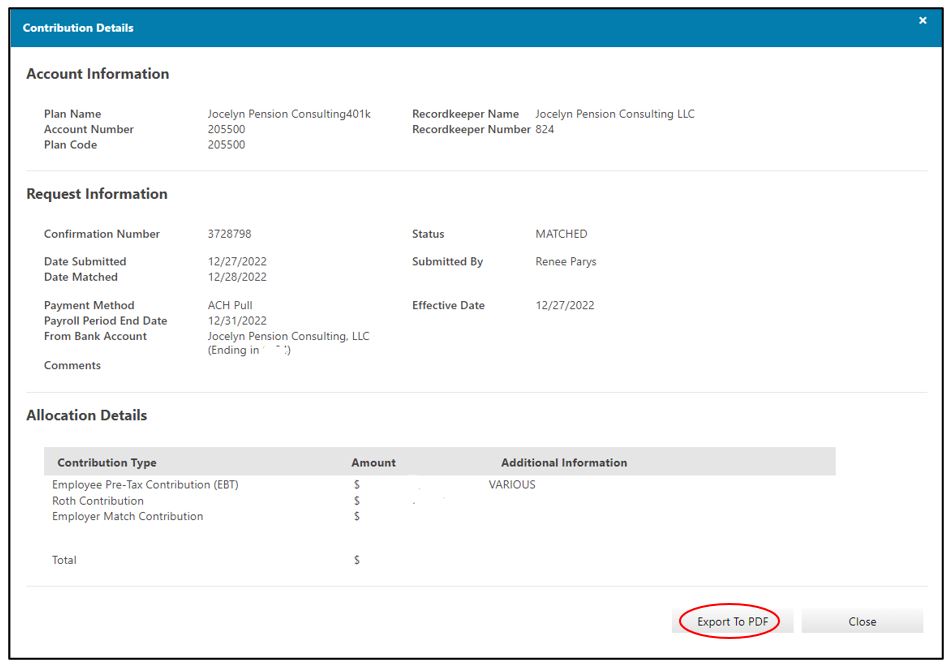The height and width of the screenshot is (669, 951).
Task: Dismiss dialog with the X icon
Action: (922, 21)
